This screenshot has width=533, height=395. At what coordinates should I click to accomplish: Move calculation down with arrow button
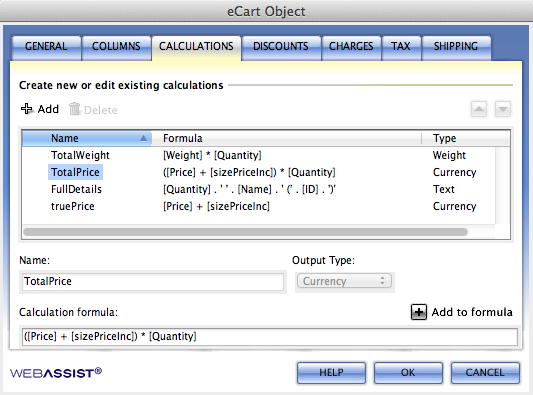(503, 109)
